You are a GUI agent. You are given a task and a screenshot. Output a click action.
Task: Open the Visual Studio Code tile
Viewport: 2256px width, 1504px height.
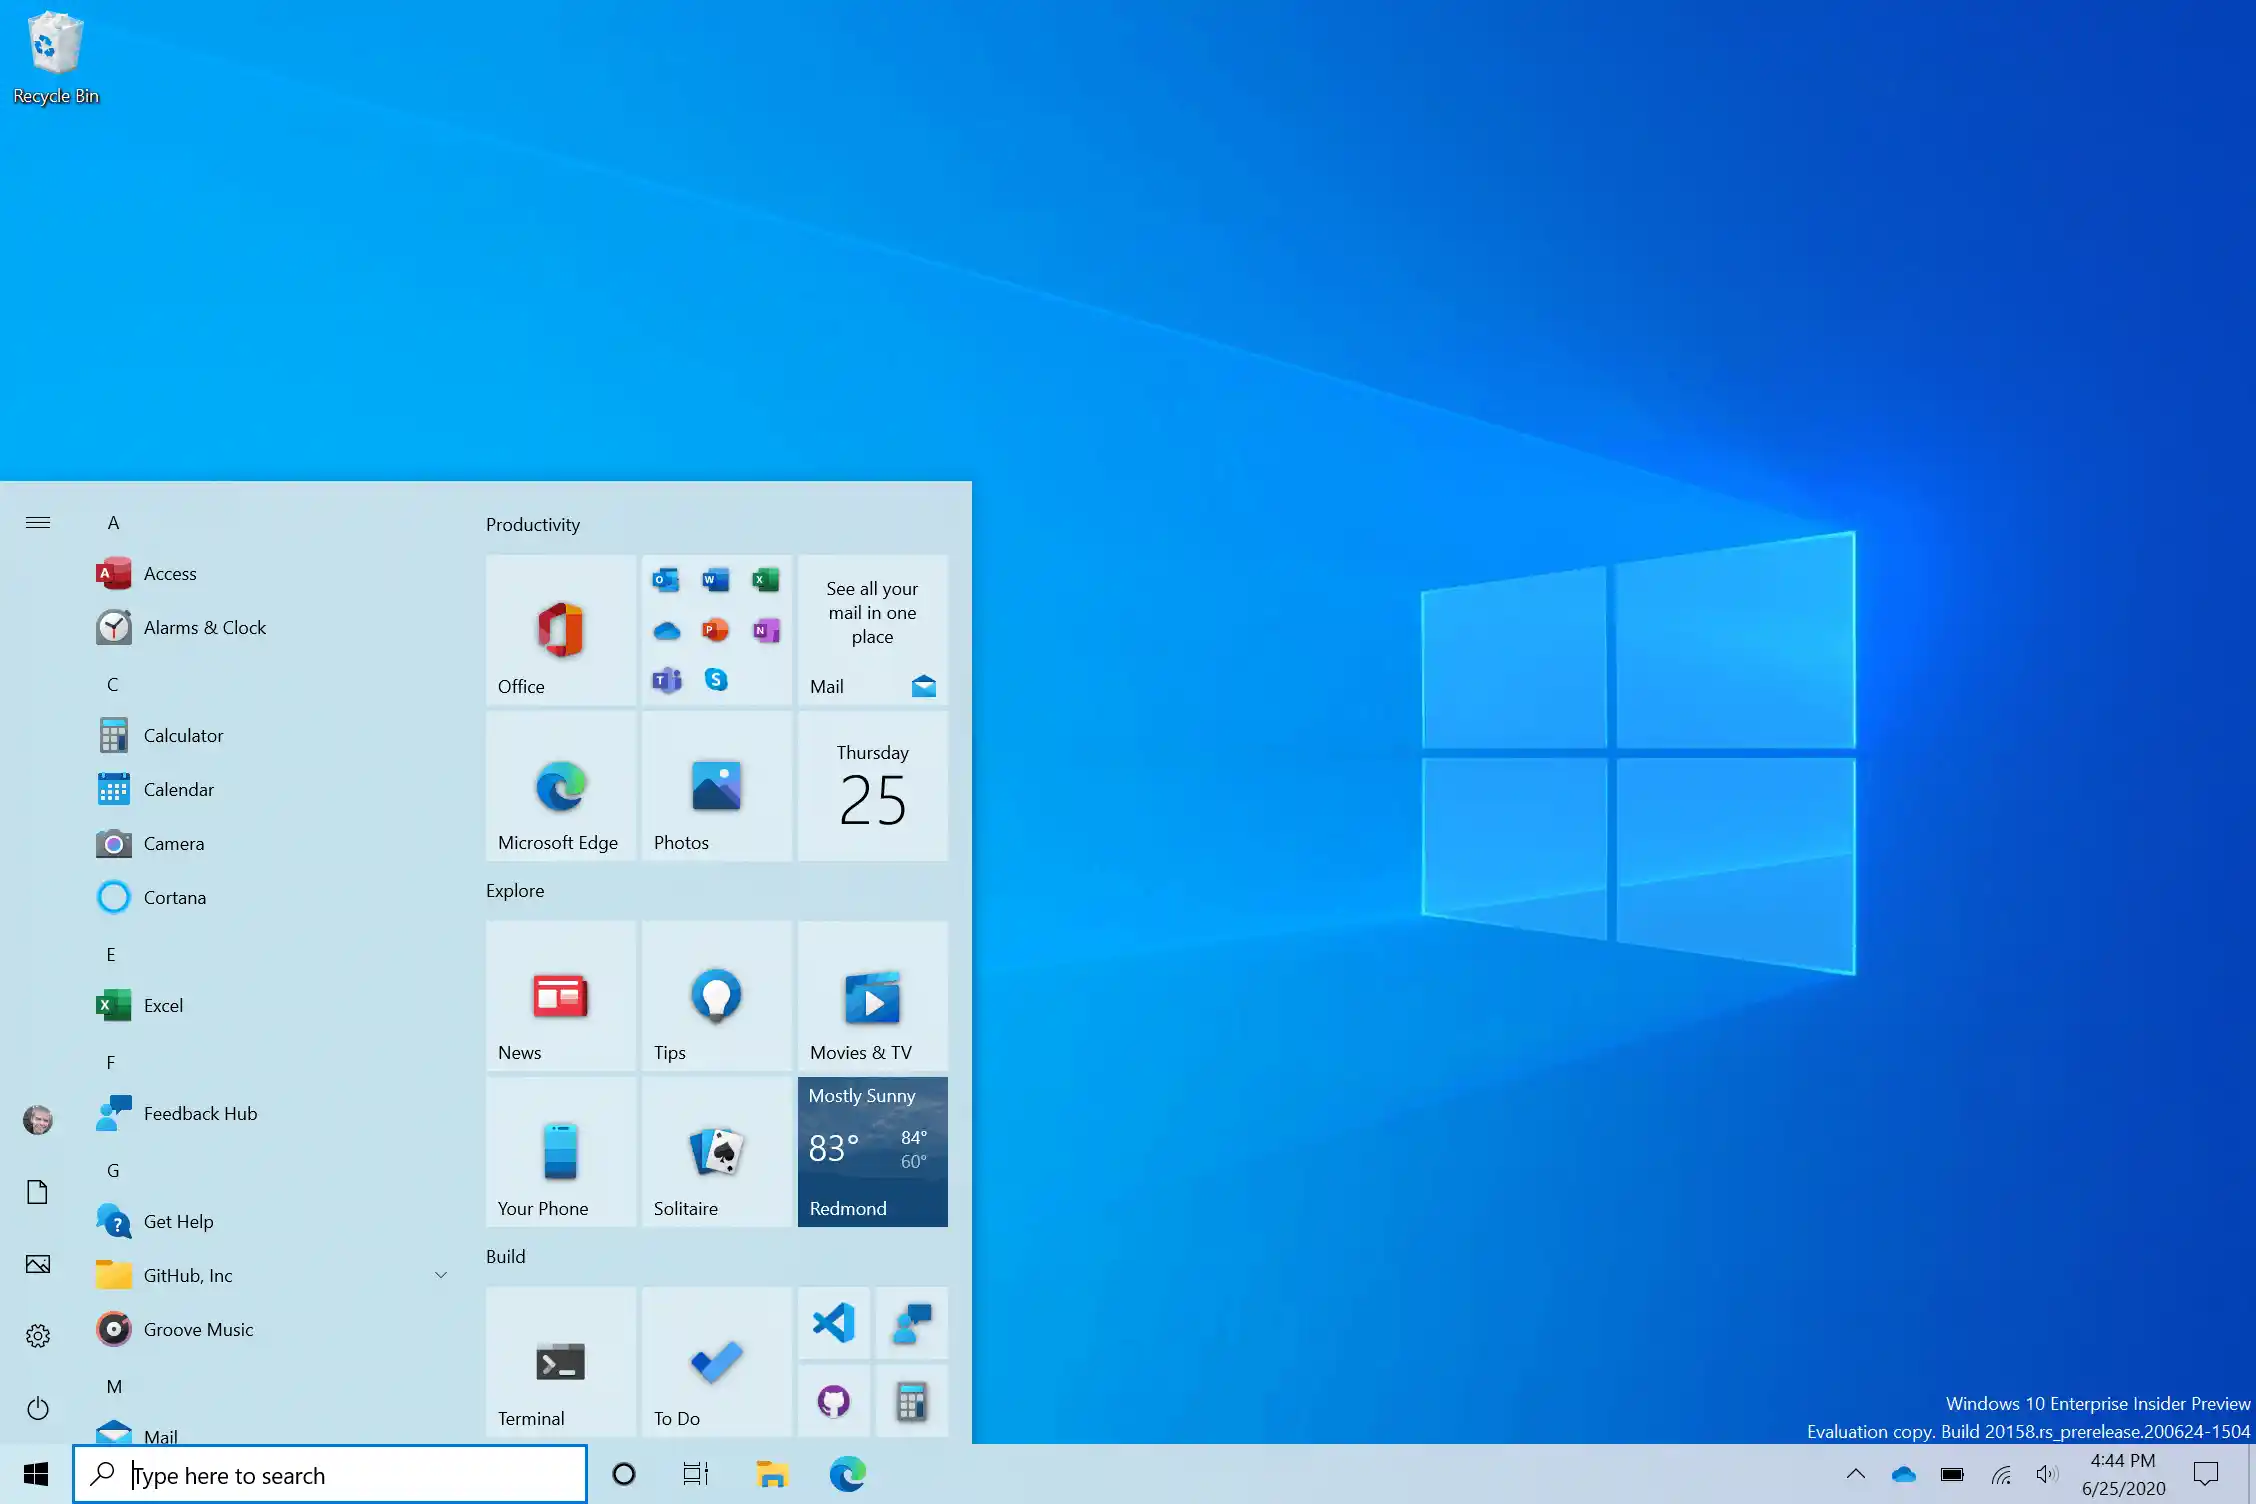click(x=833, y=1323)
